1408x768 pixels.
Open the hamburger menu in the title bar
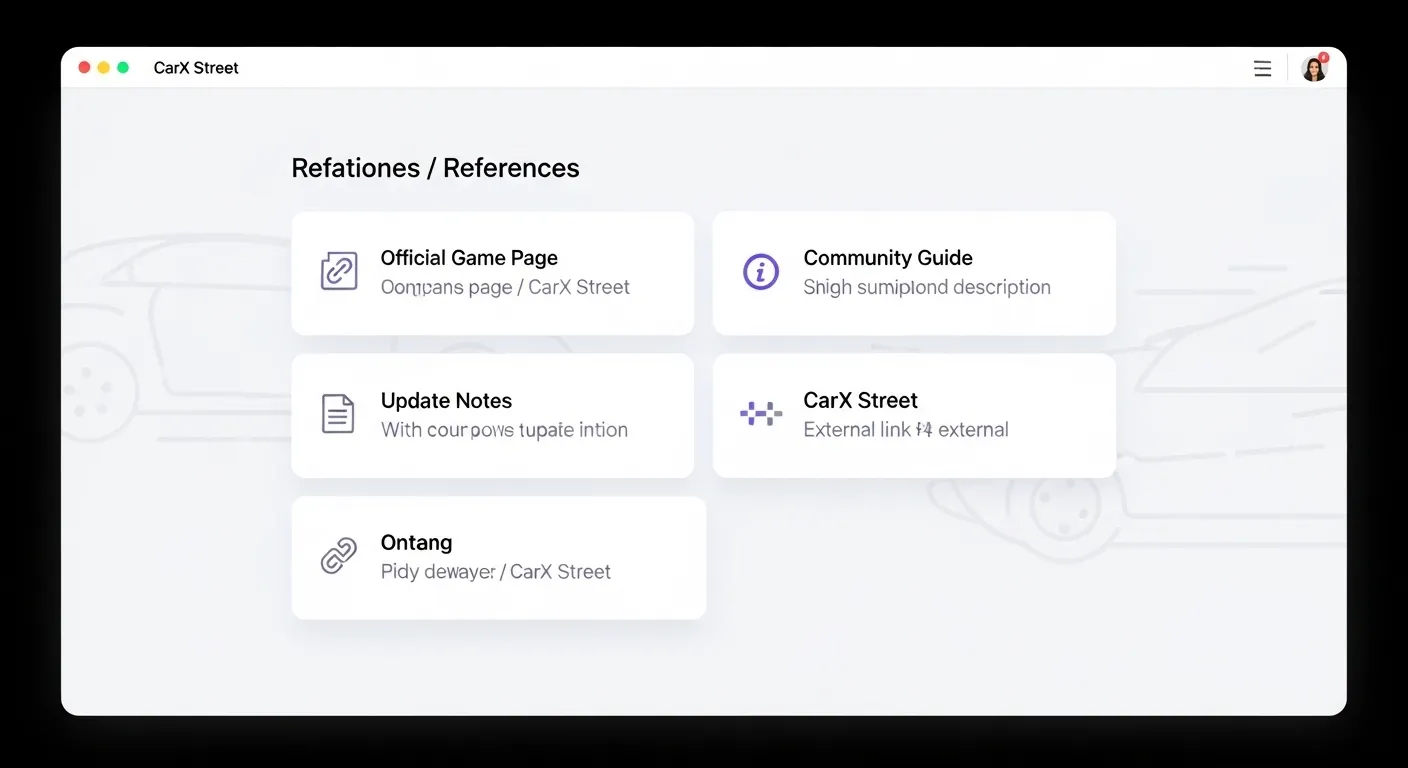1262,68
